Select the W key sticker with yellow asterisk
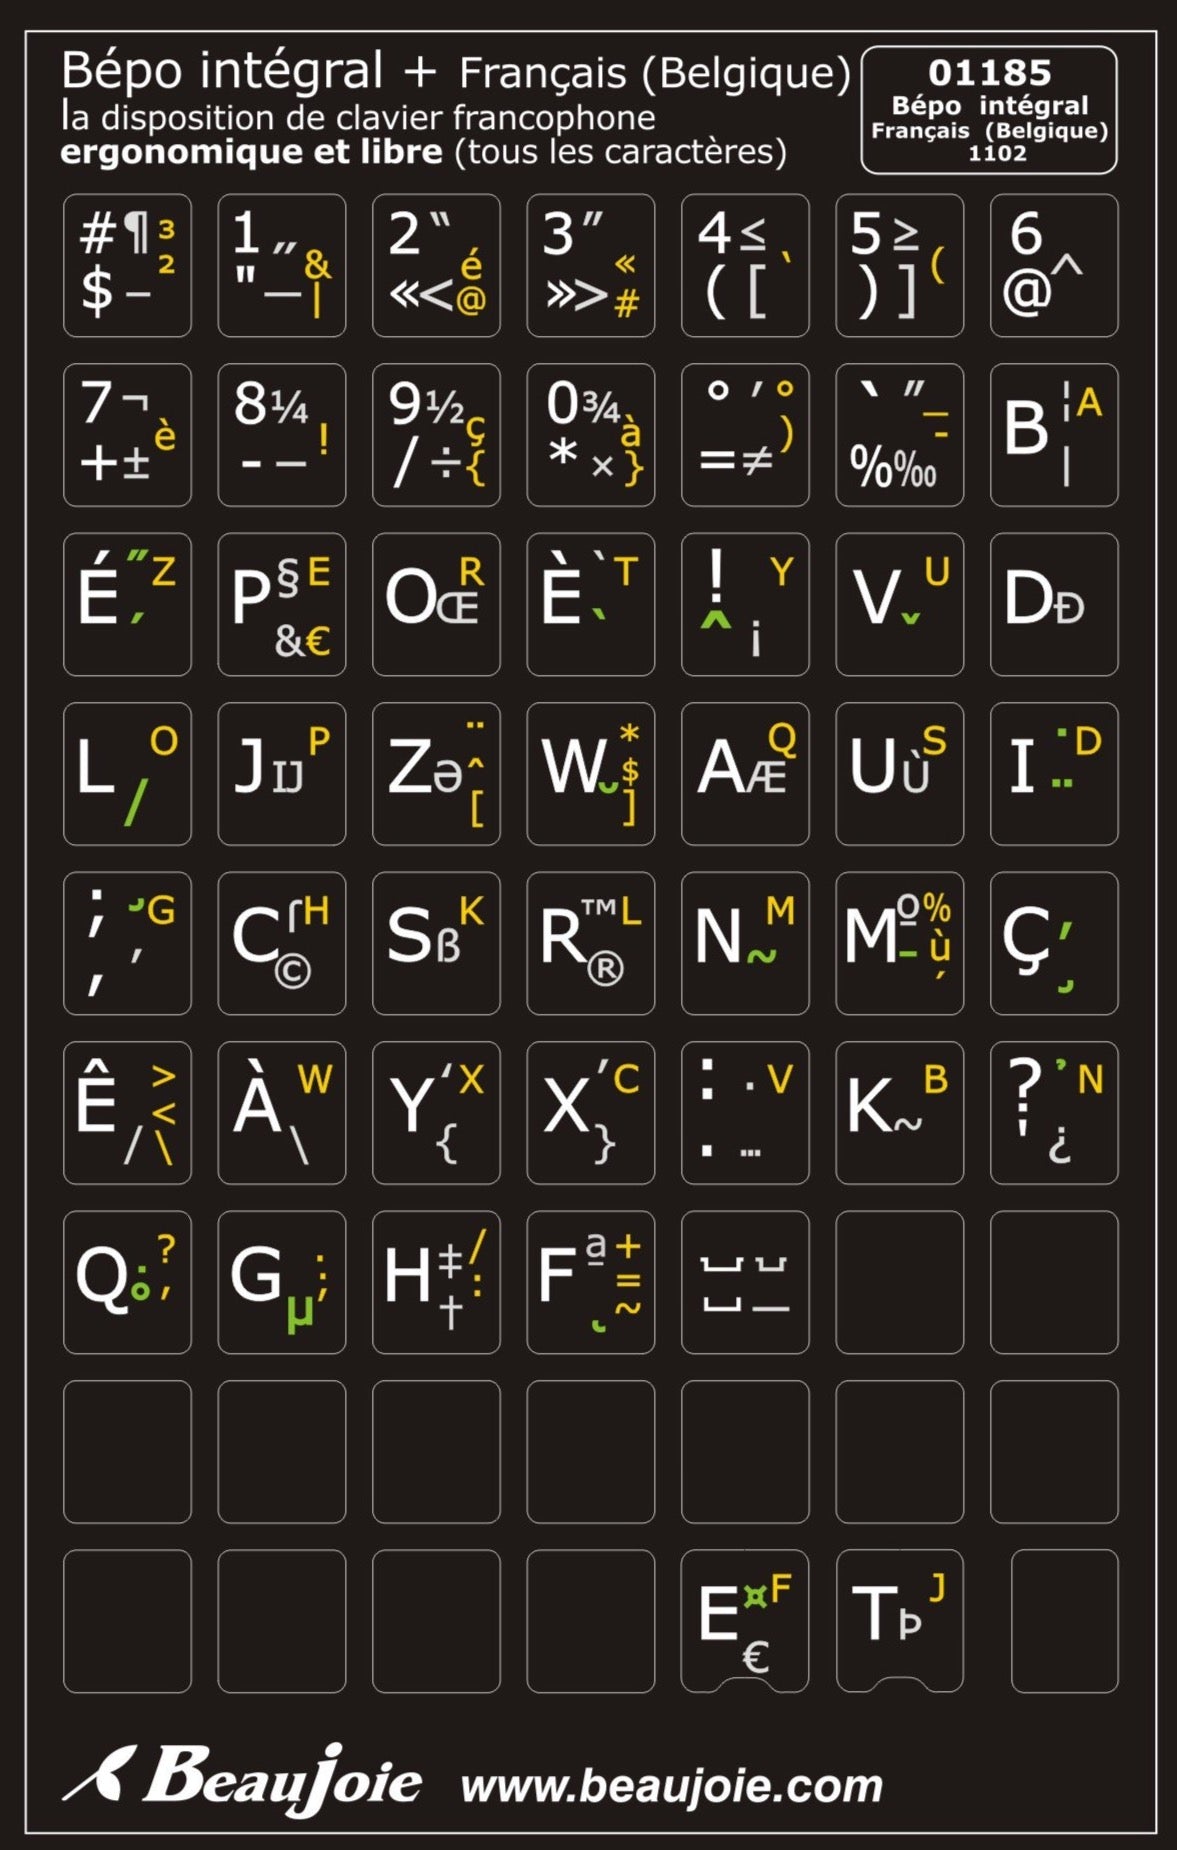This screenshot has height=1850, width=1177. (590, 773)
